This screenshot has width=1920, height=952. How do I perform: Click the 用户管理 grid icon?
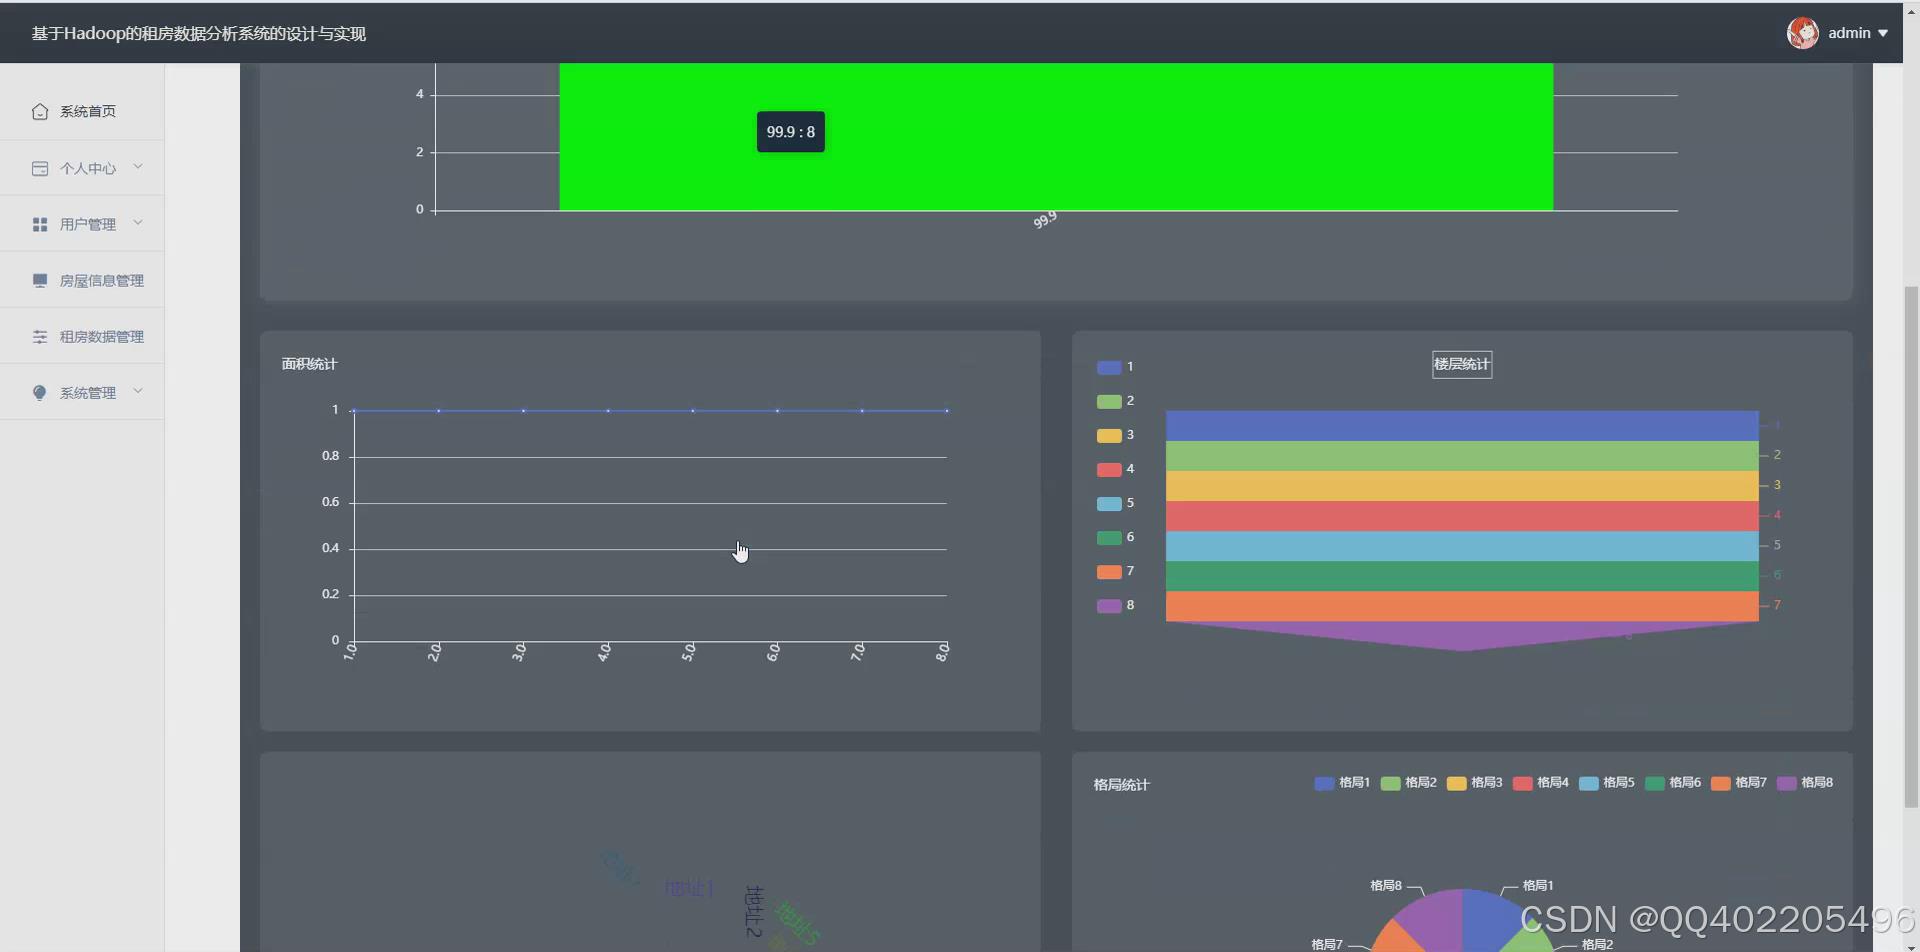(40, 224)
